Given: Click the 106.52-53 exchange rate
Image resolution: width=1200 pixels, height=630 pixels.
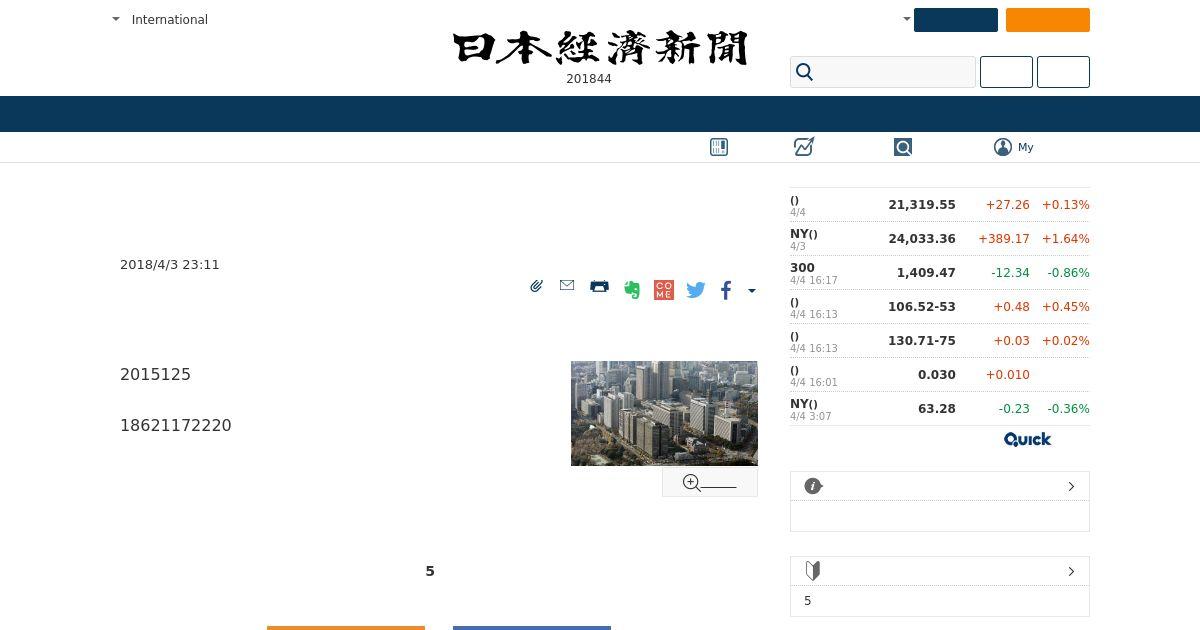Looking at the screenshot, I should tap(922, 307).
